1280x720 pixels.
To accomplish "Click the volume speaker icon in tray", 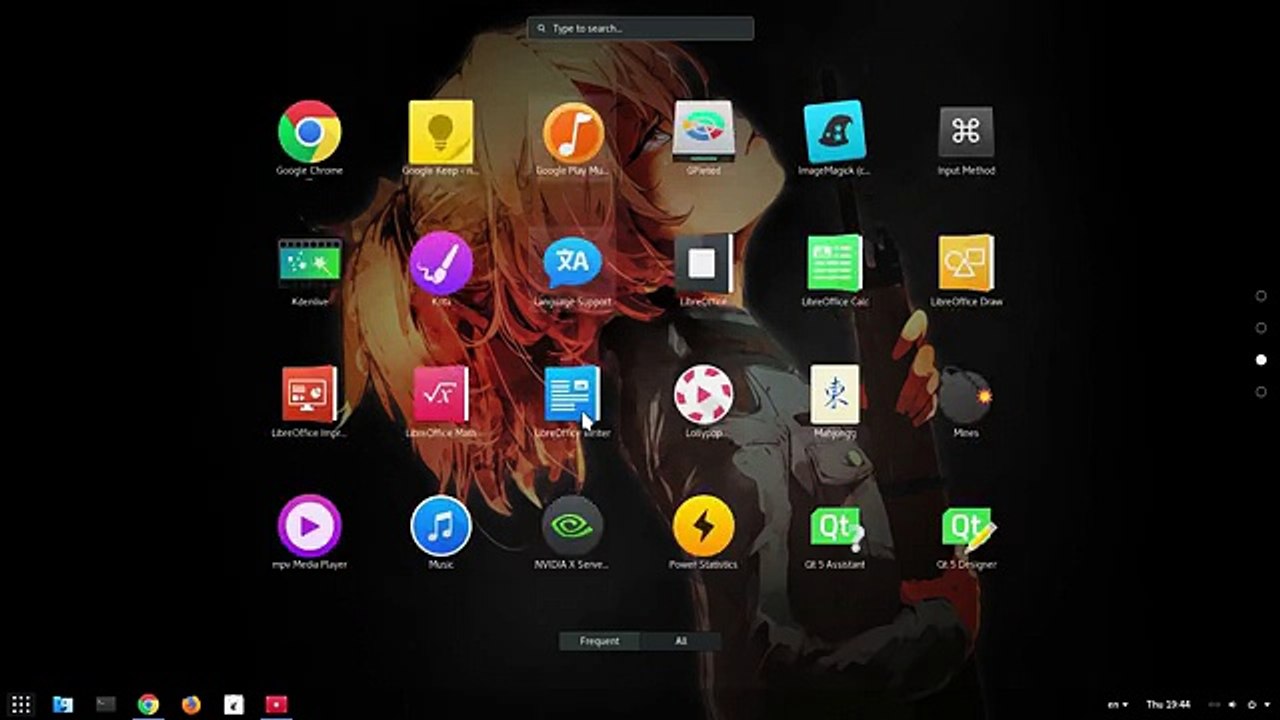I will [x=1233, y=705].
